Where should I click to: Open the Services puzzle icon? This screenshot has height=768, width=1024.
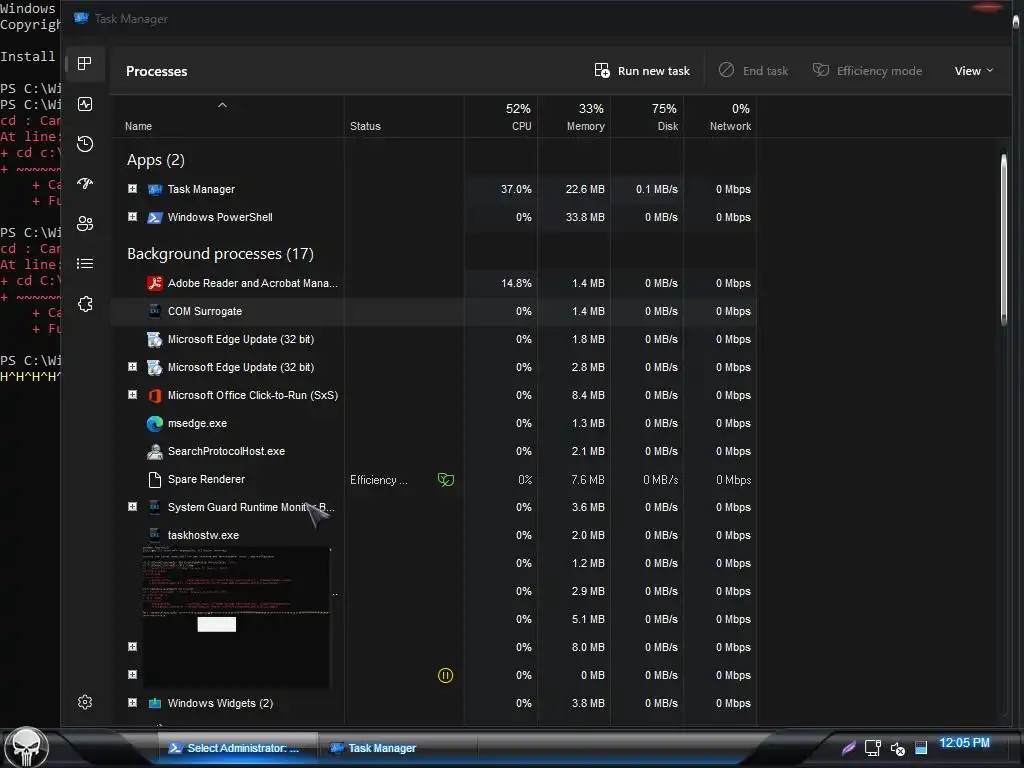coord(85,304)
